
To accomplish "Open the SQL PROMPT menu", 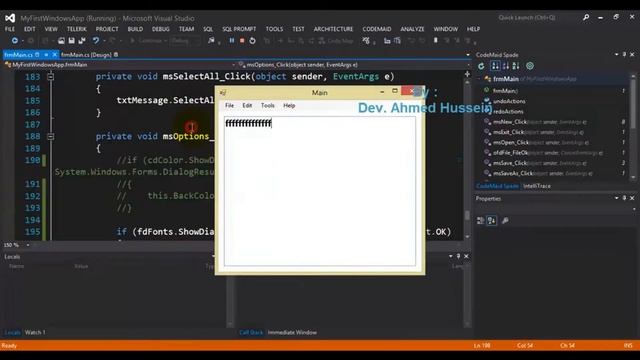I will tap(239, 29).
